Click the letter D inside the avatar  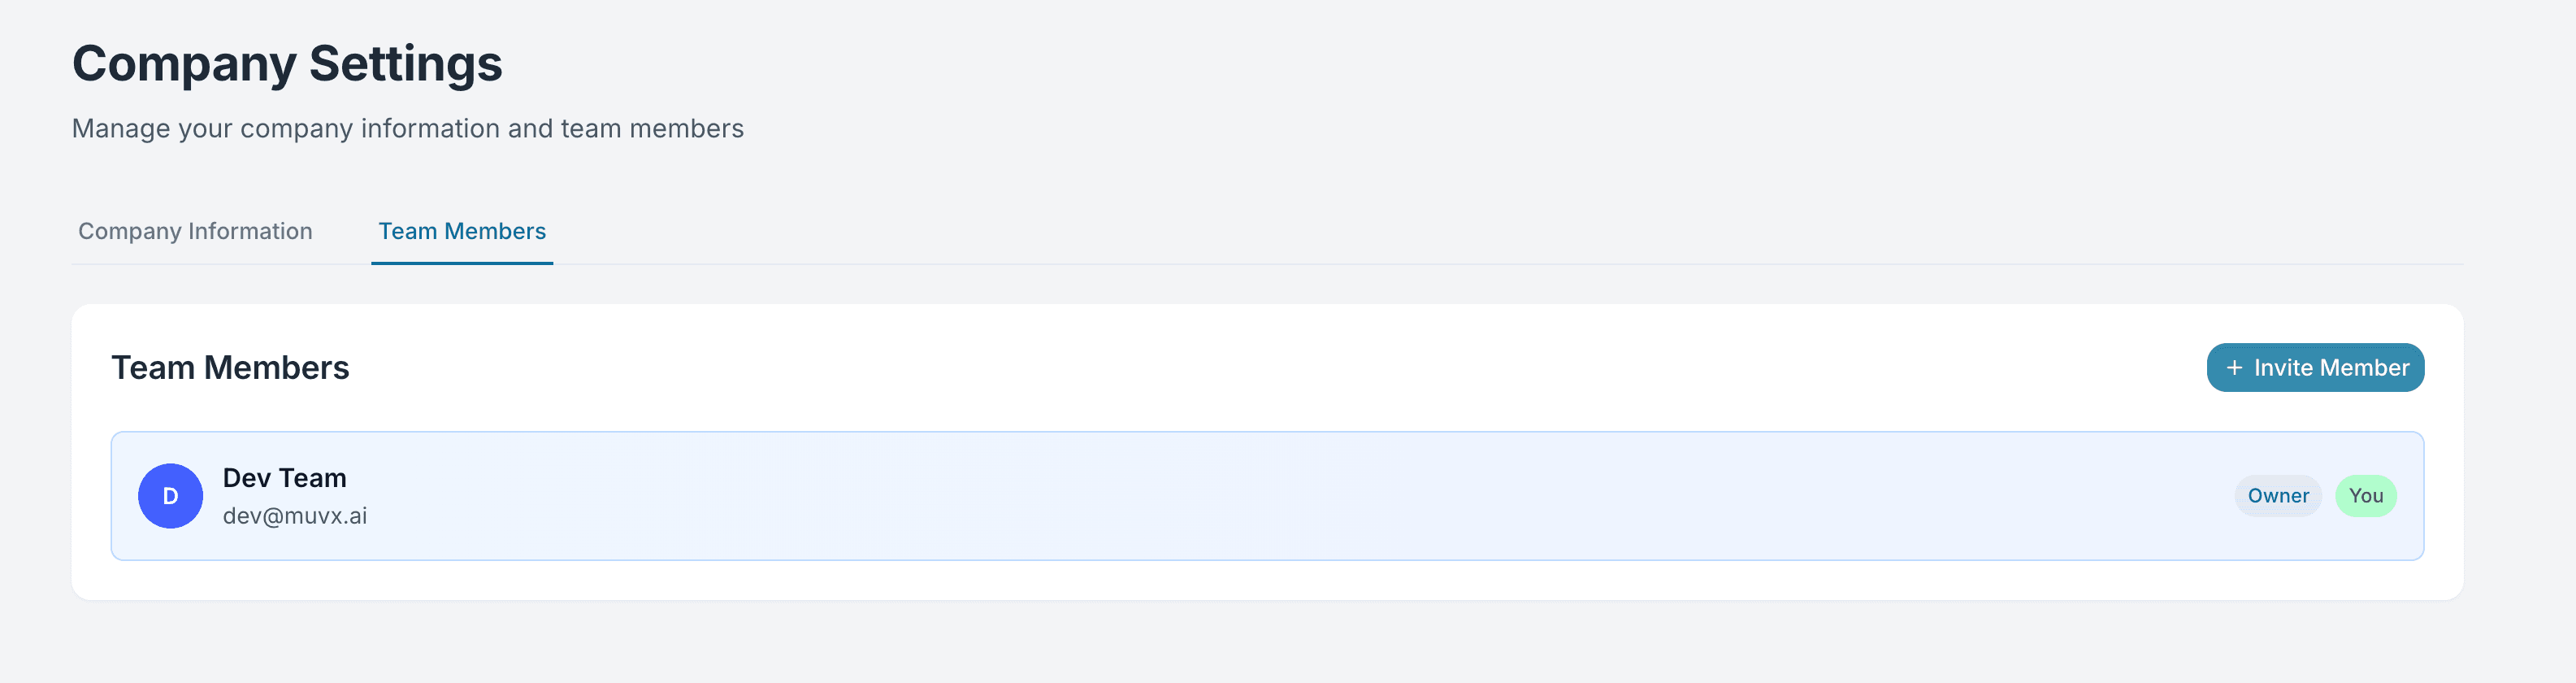coord(170,496)
